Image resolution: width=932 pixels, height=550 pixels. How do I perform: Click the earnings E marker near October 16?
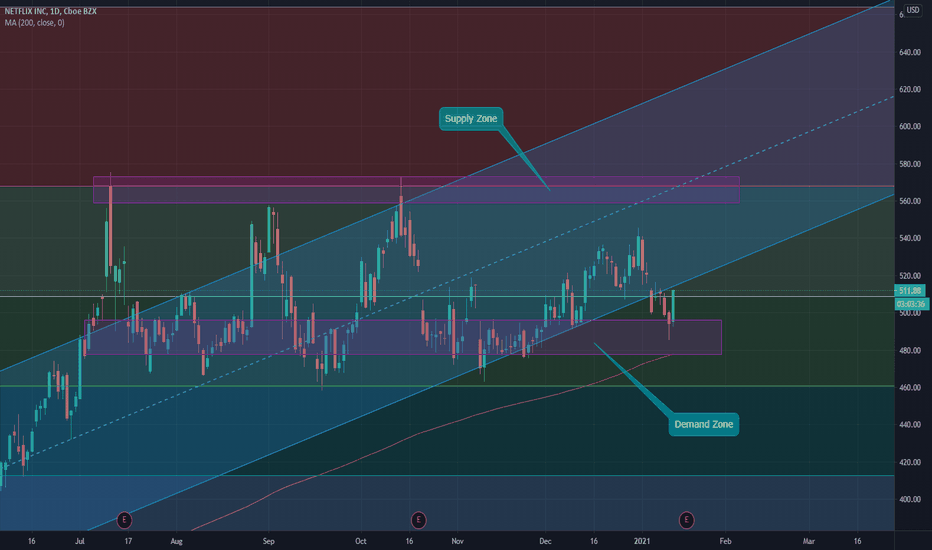(418, 520)
